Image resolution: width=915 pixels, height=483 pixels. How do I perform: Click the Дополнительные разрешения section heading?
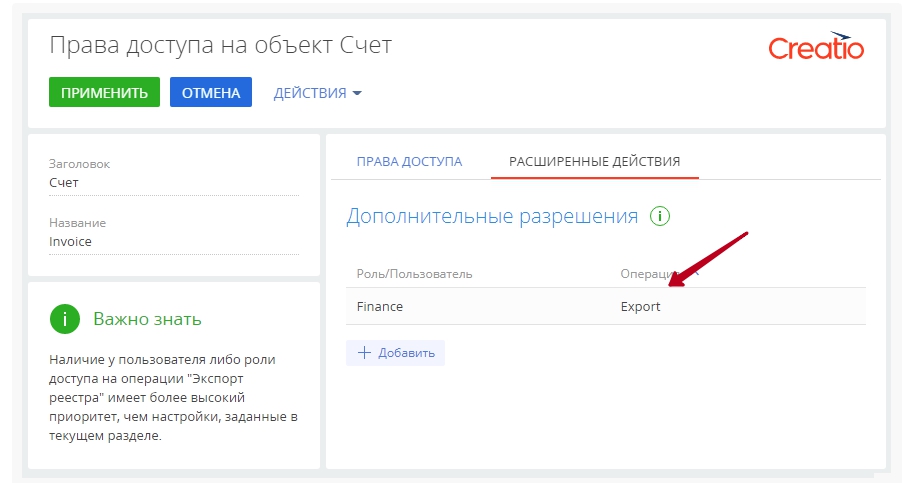[491, 216]
